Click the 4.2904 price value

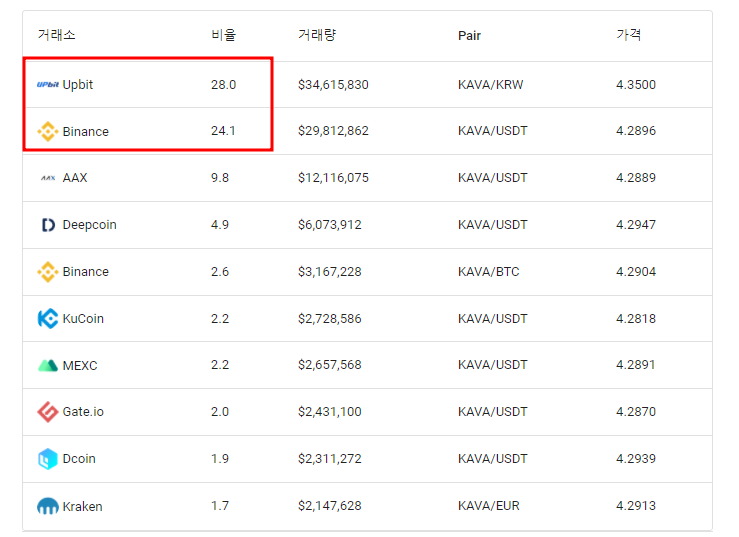636,272
